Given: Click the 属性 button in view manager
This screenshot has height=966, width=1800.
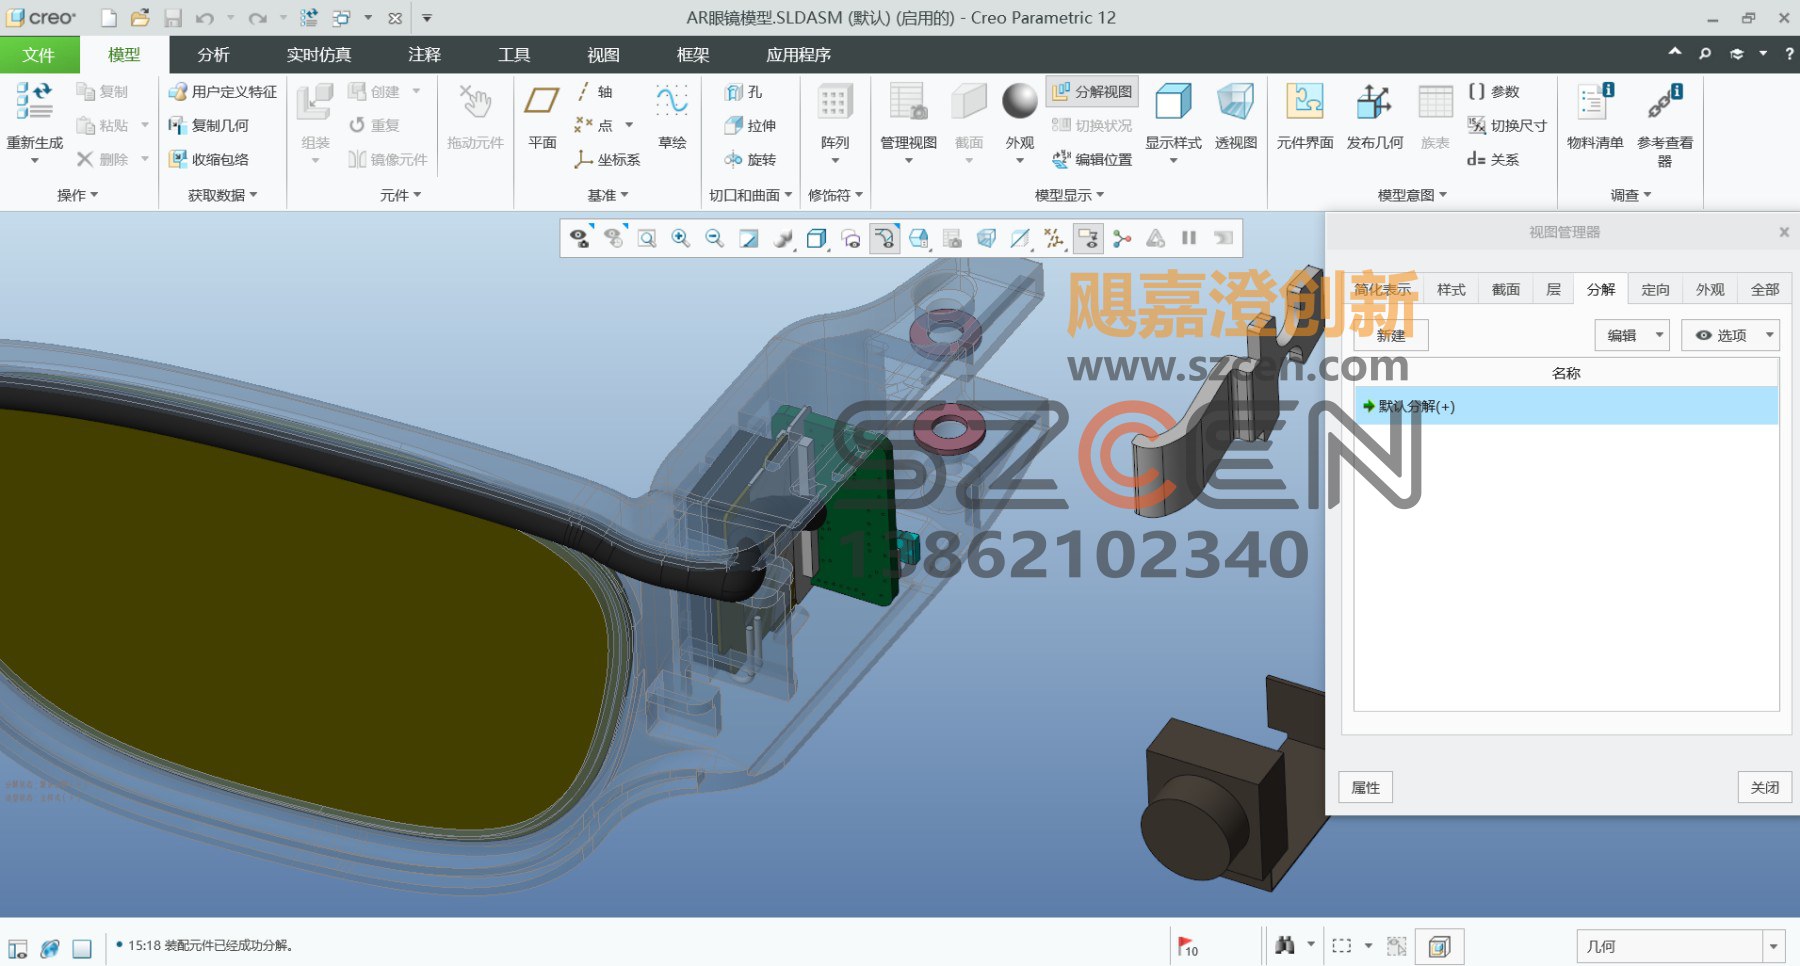Looking at the screenshot, I should pyautogui.click(x=1366, y=787).
